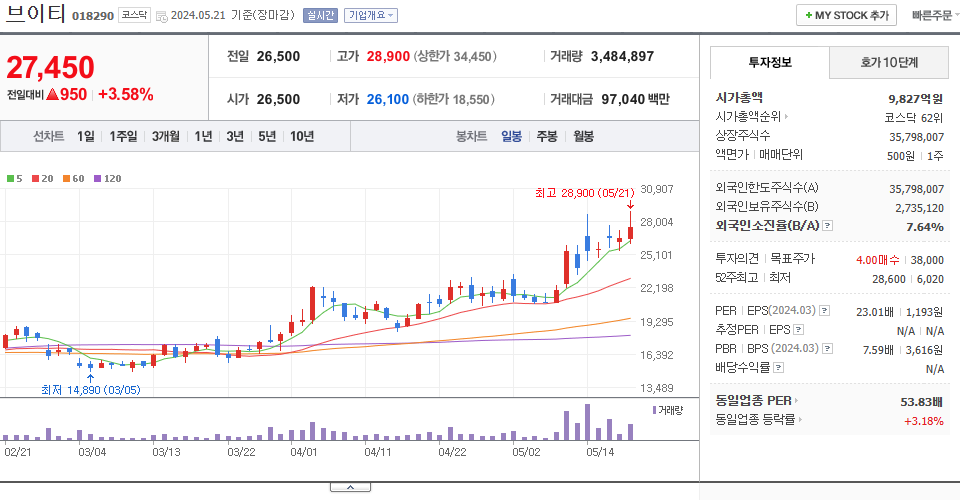Click the 시가총액 value 9,827억원
The image size is (960, 500).
pyautogui.click(x=915, y=99)
